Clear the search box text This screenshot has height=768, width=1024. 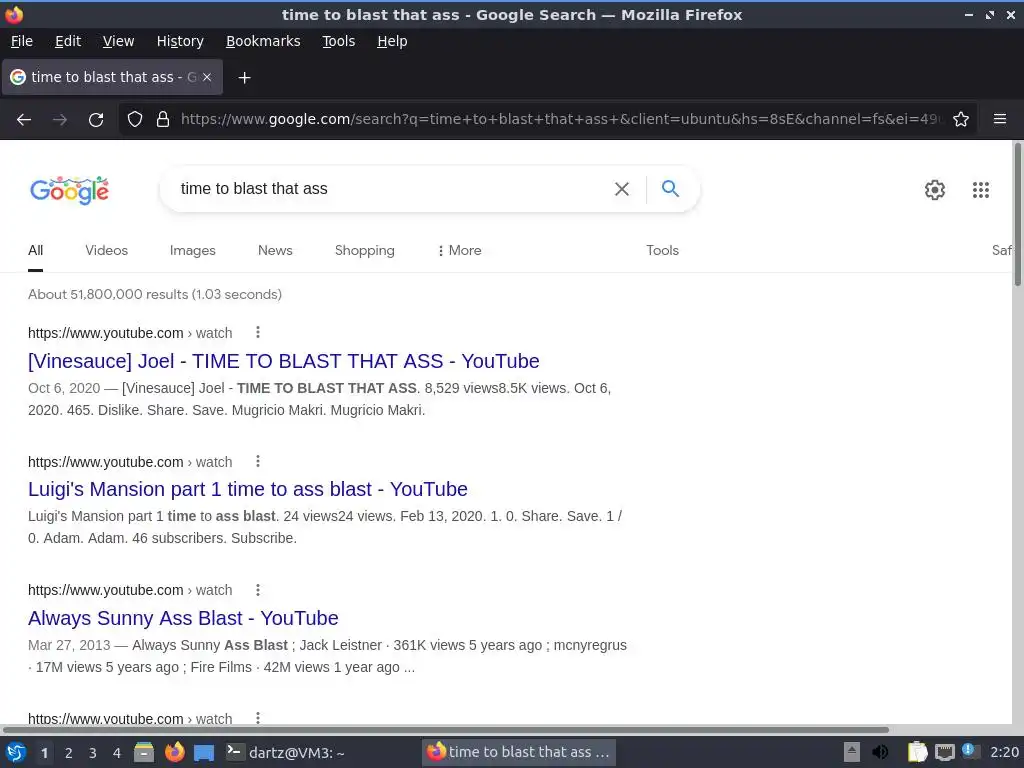coord(622,189)
